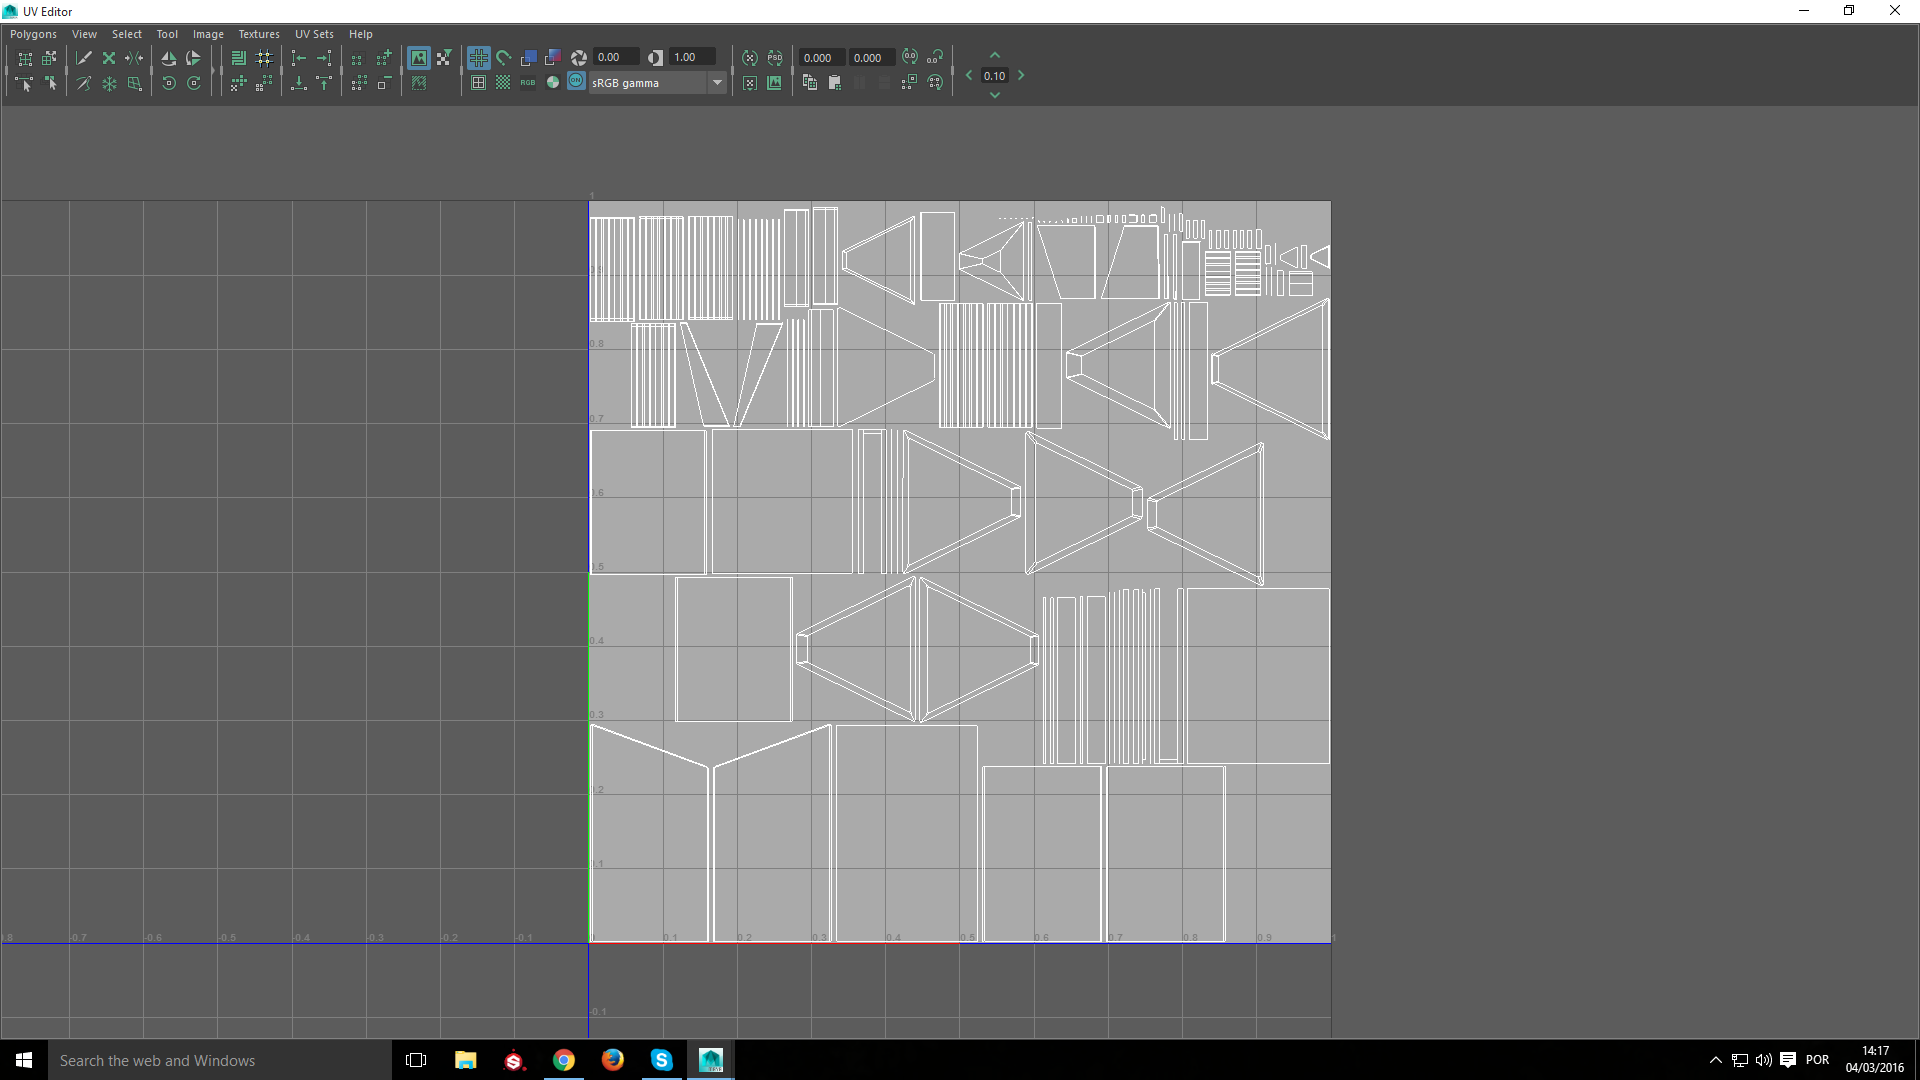Select the Smooth UV tool grid icon

coord(134,84)
